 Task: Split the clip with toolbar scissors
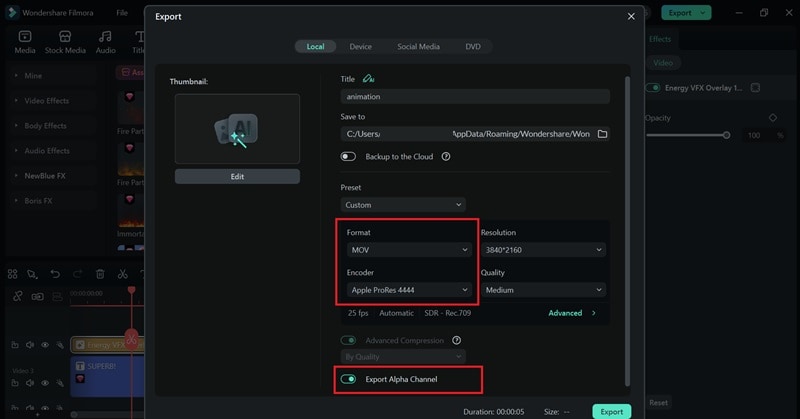click(122, 274)
